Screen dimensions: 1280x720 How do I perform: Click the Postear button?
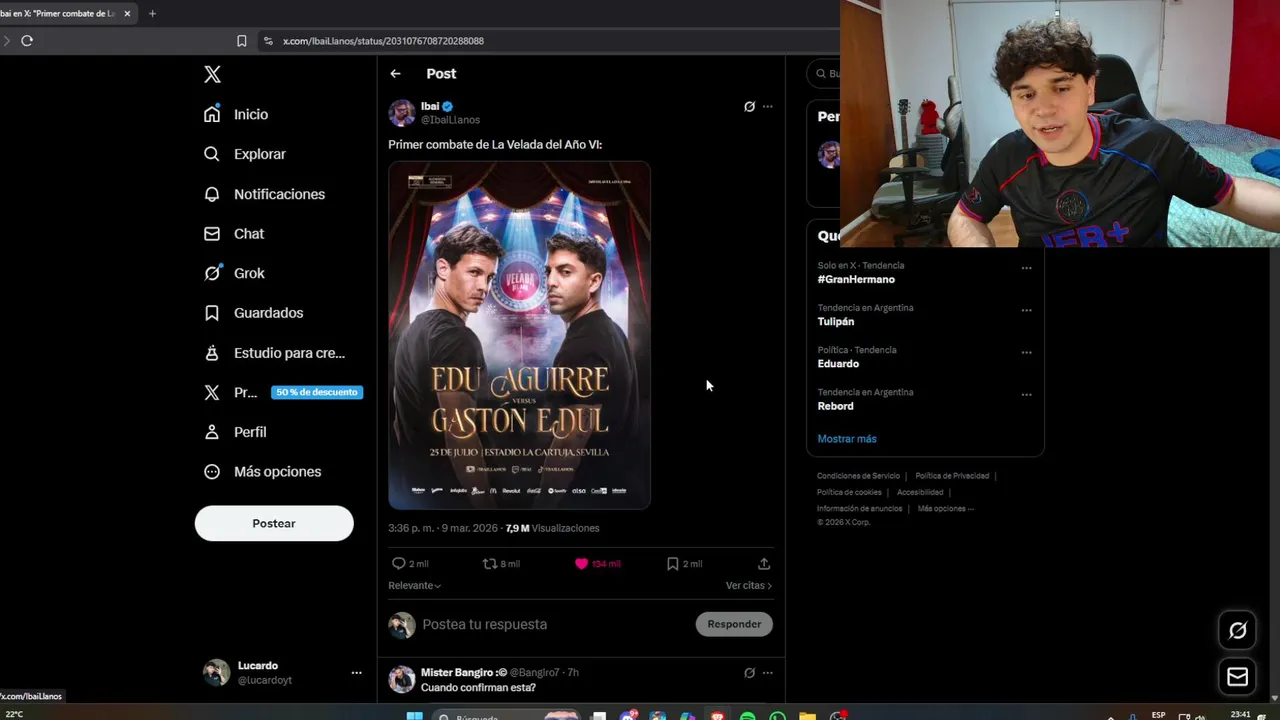274,523
